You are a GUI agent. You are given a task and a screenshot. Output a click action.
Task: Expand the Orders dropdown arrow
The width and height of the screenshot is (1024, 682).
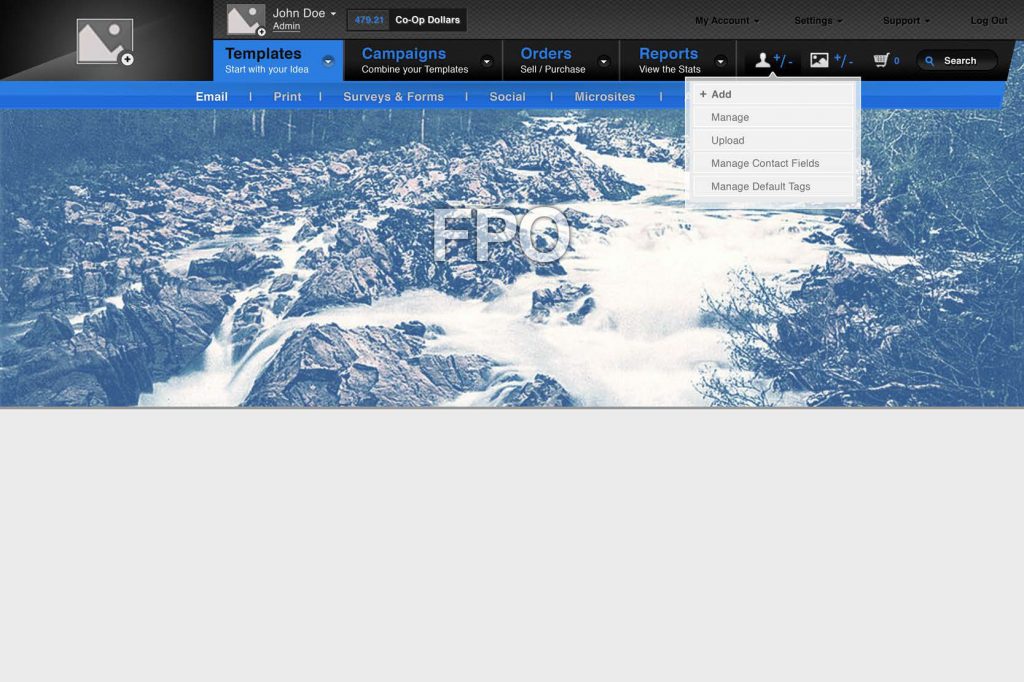point(604,61)
